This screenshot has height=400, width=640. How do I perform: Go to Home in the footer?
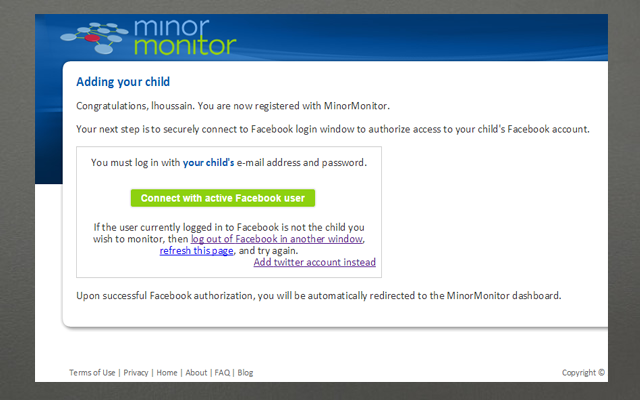[x=167, y=373]
